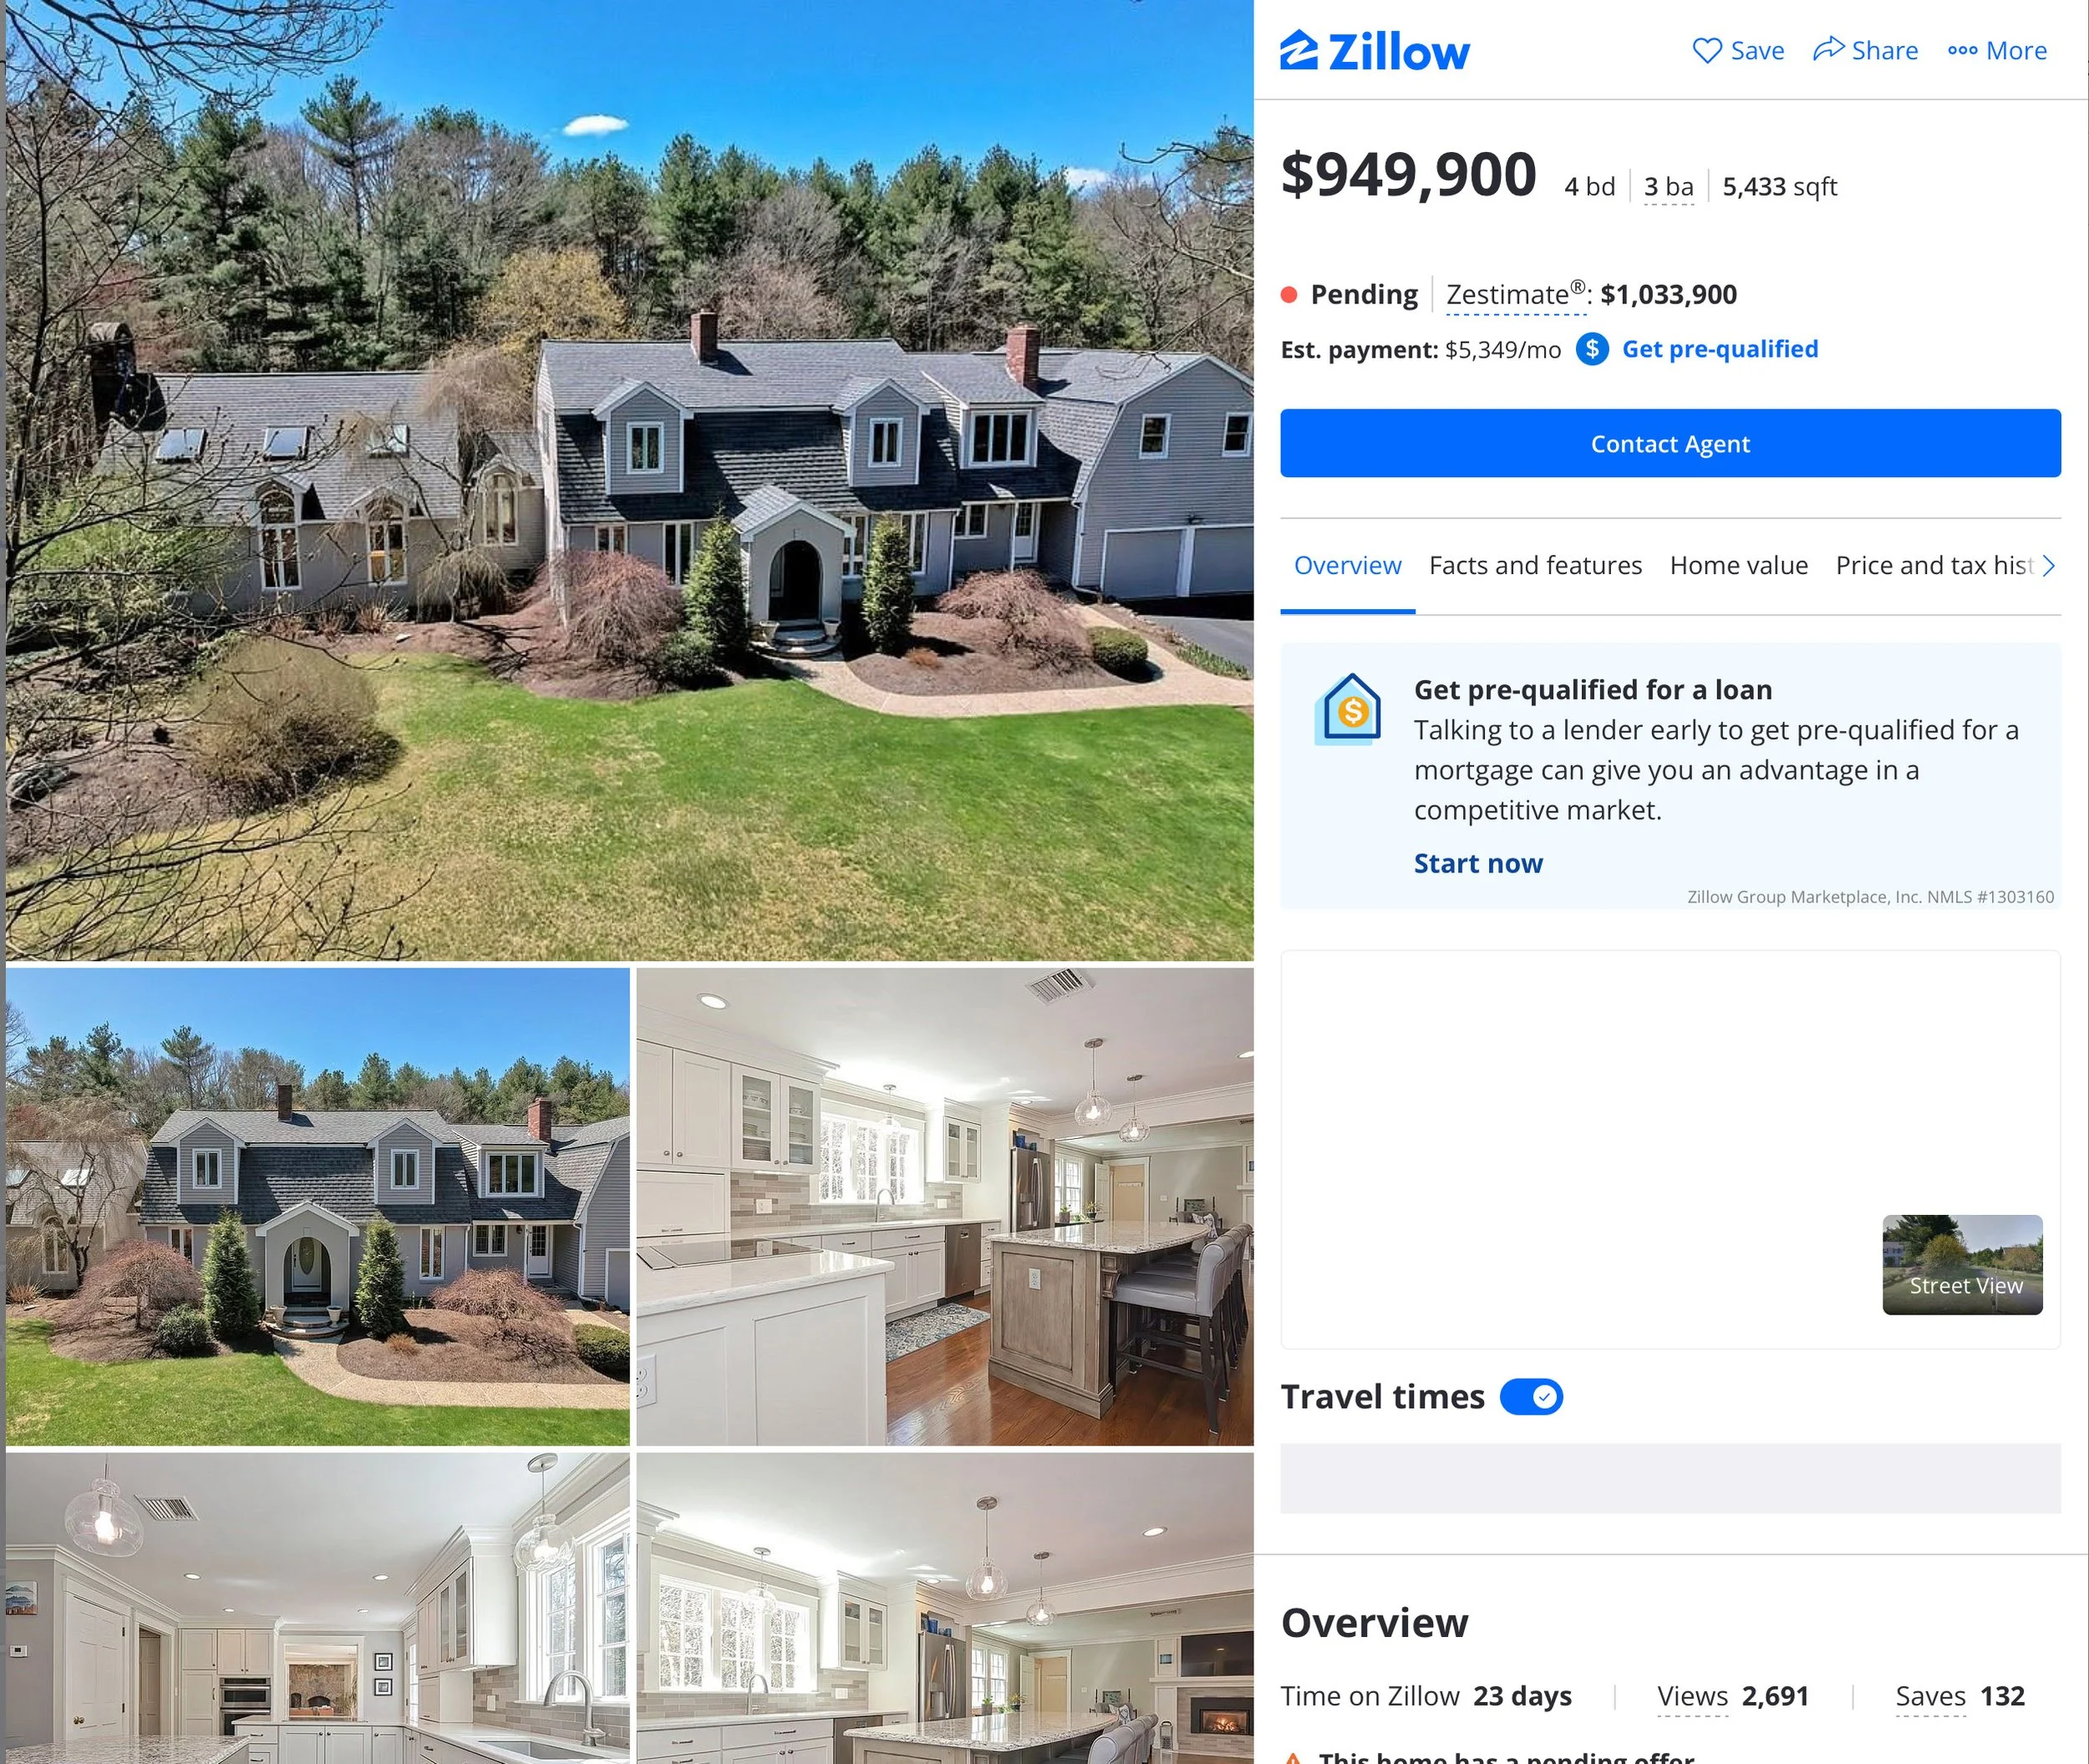Open the main aerial house photo

coord(629,480)
